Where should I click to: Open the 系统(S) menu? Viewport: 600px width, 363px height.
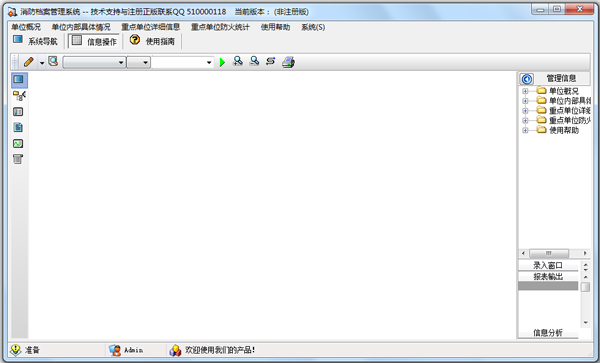point(313,27)
